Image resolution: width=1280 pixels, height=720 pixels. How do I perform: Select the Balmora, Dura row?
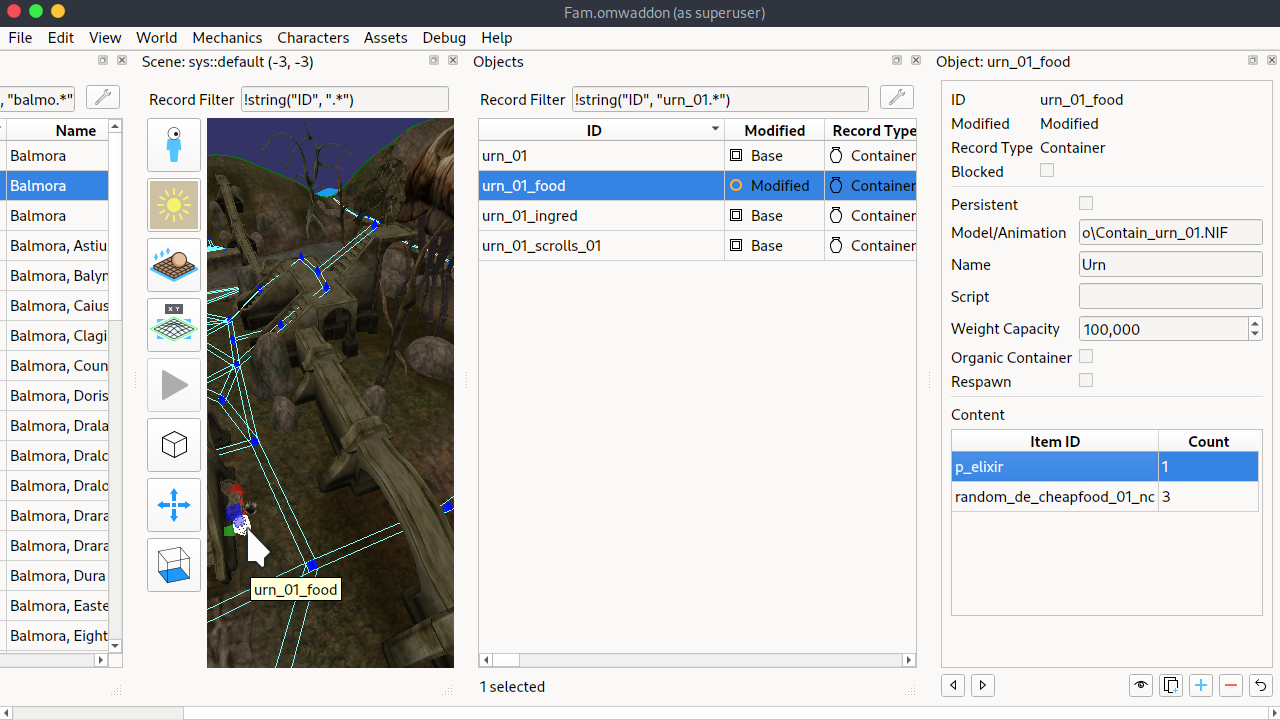54,576
